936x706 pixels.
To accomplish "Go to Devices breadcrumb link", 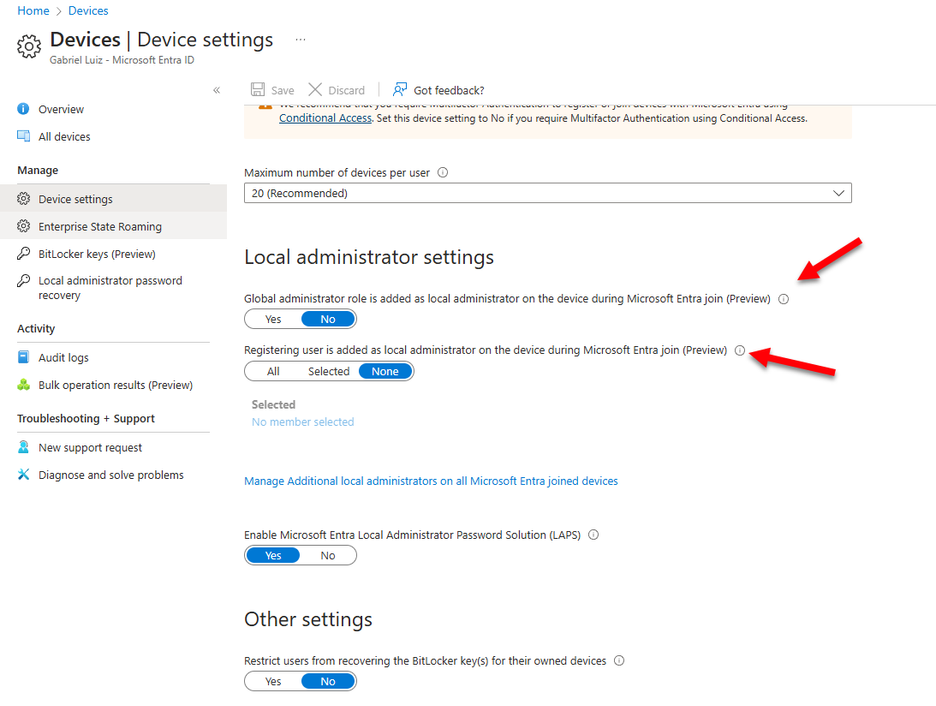I will tap(88, 11).
